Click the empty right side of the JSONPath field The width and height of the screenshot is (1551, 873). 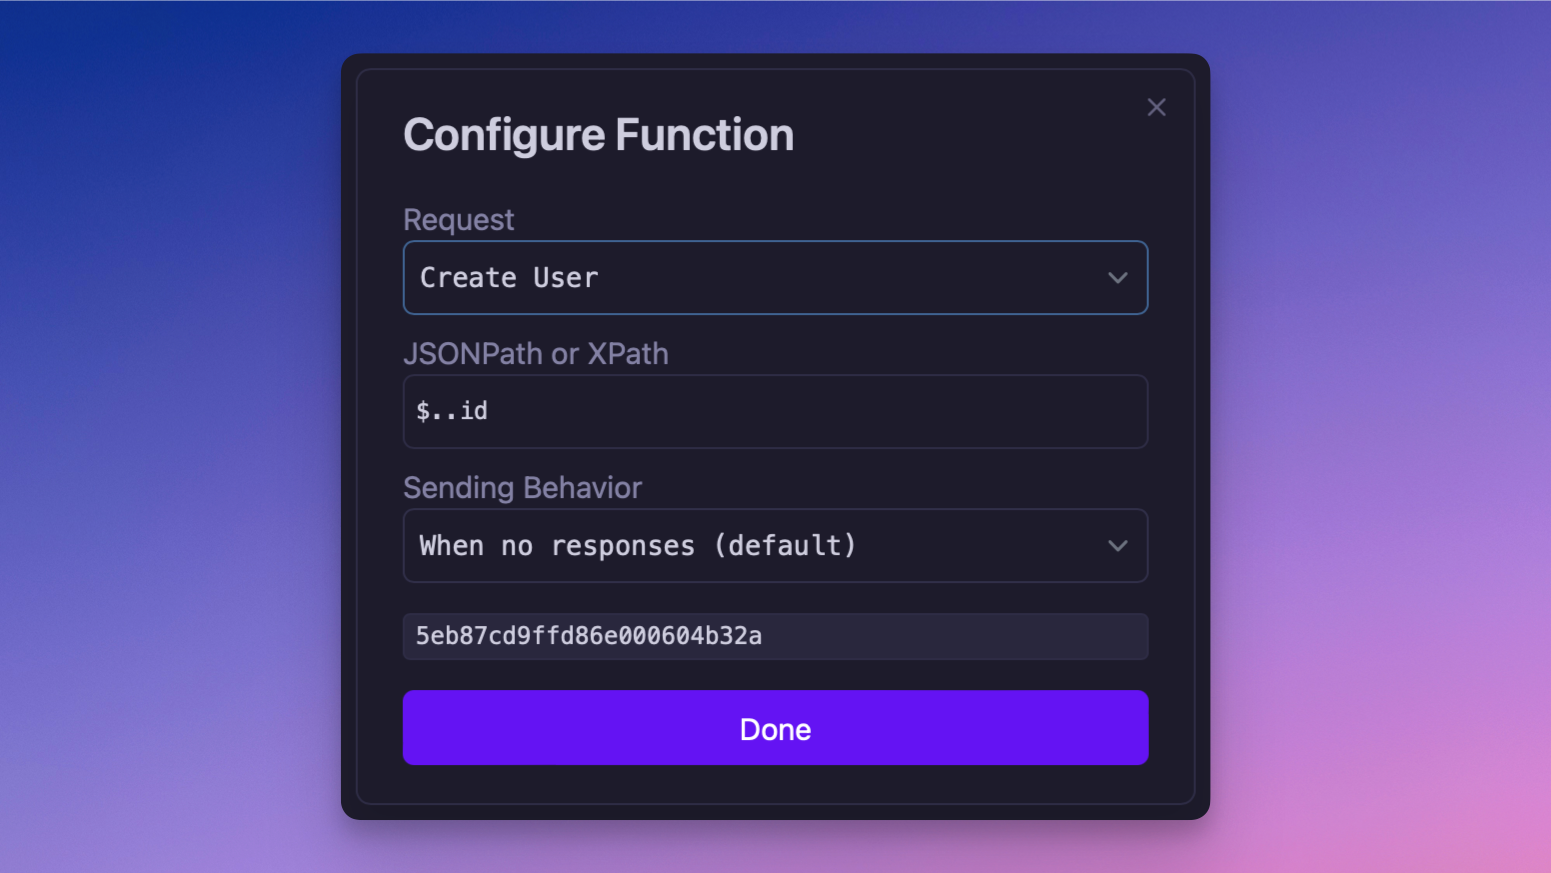coord(950,412)
